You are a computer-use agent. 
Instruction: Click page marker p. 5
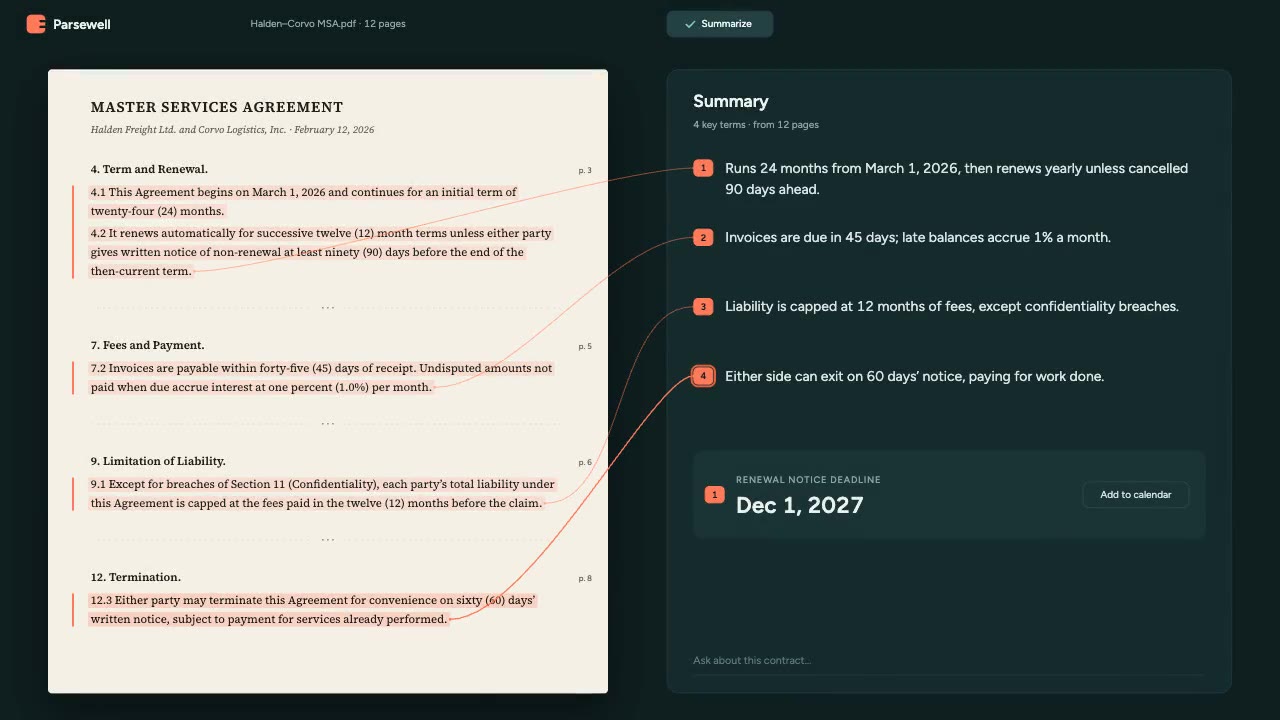[585, 346]
